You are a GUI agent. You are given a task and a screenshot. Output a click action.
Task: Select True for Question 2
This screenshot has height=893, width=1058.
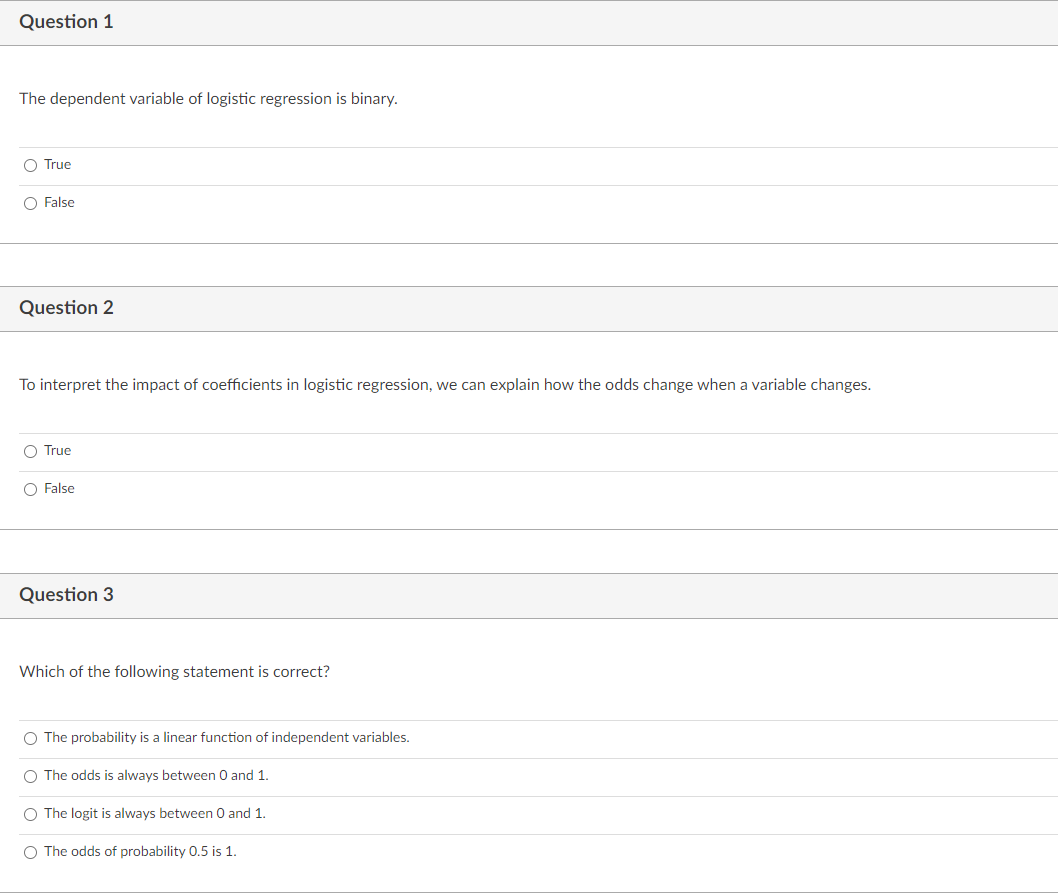click(30, 451)
